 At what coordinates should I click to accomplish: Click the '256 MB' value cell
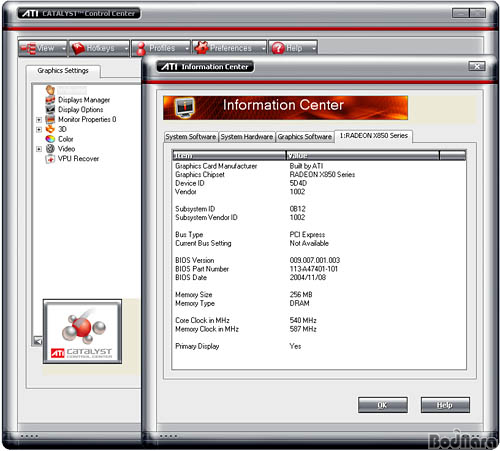point(301,294)
